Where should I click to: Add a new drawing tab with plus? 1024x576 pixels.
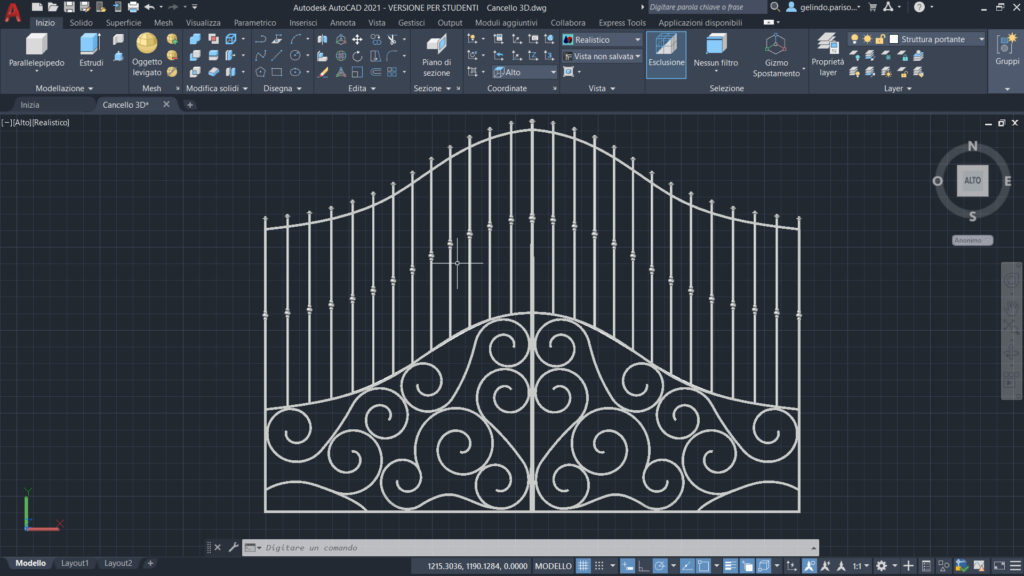tap(189, 104)
